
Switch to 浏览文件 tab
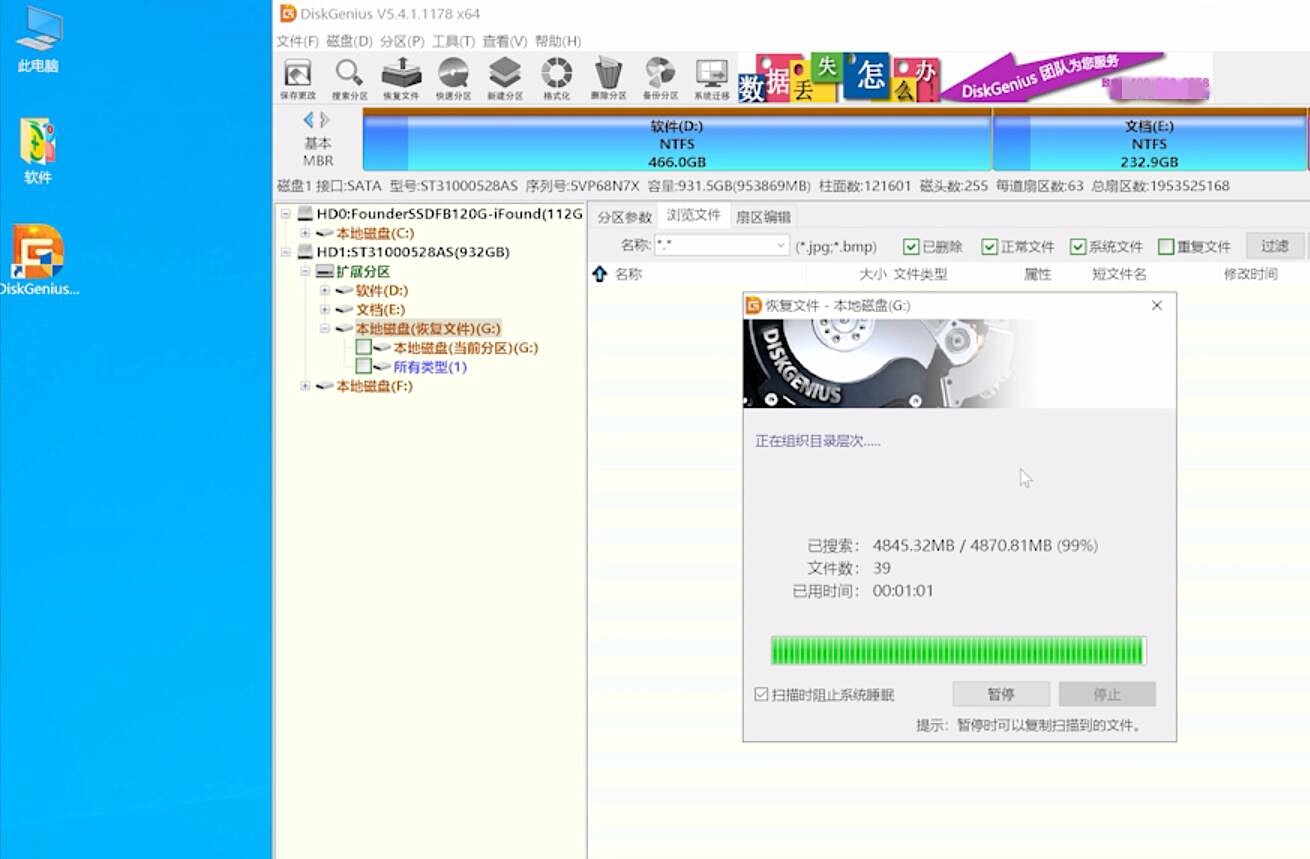pyautogui.click(x=693, y=216)
